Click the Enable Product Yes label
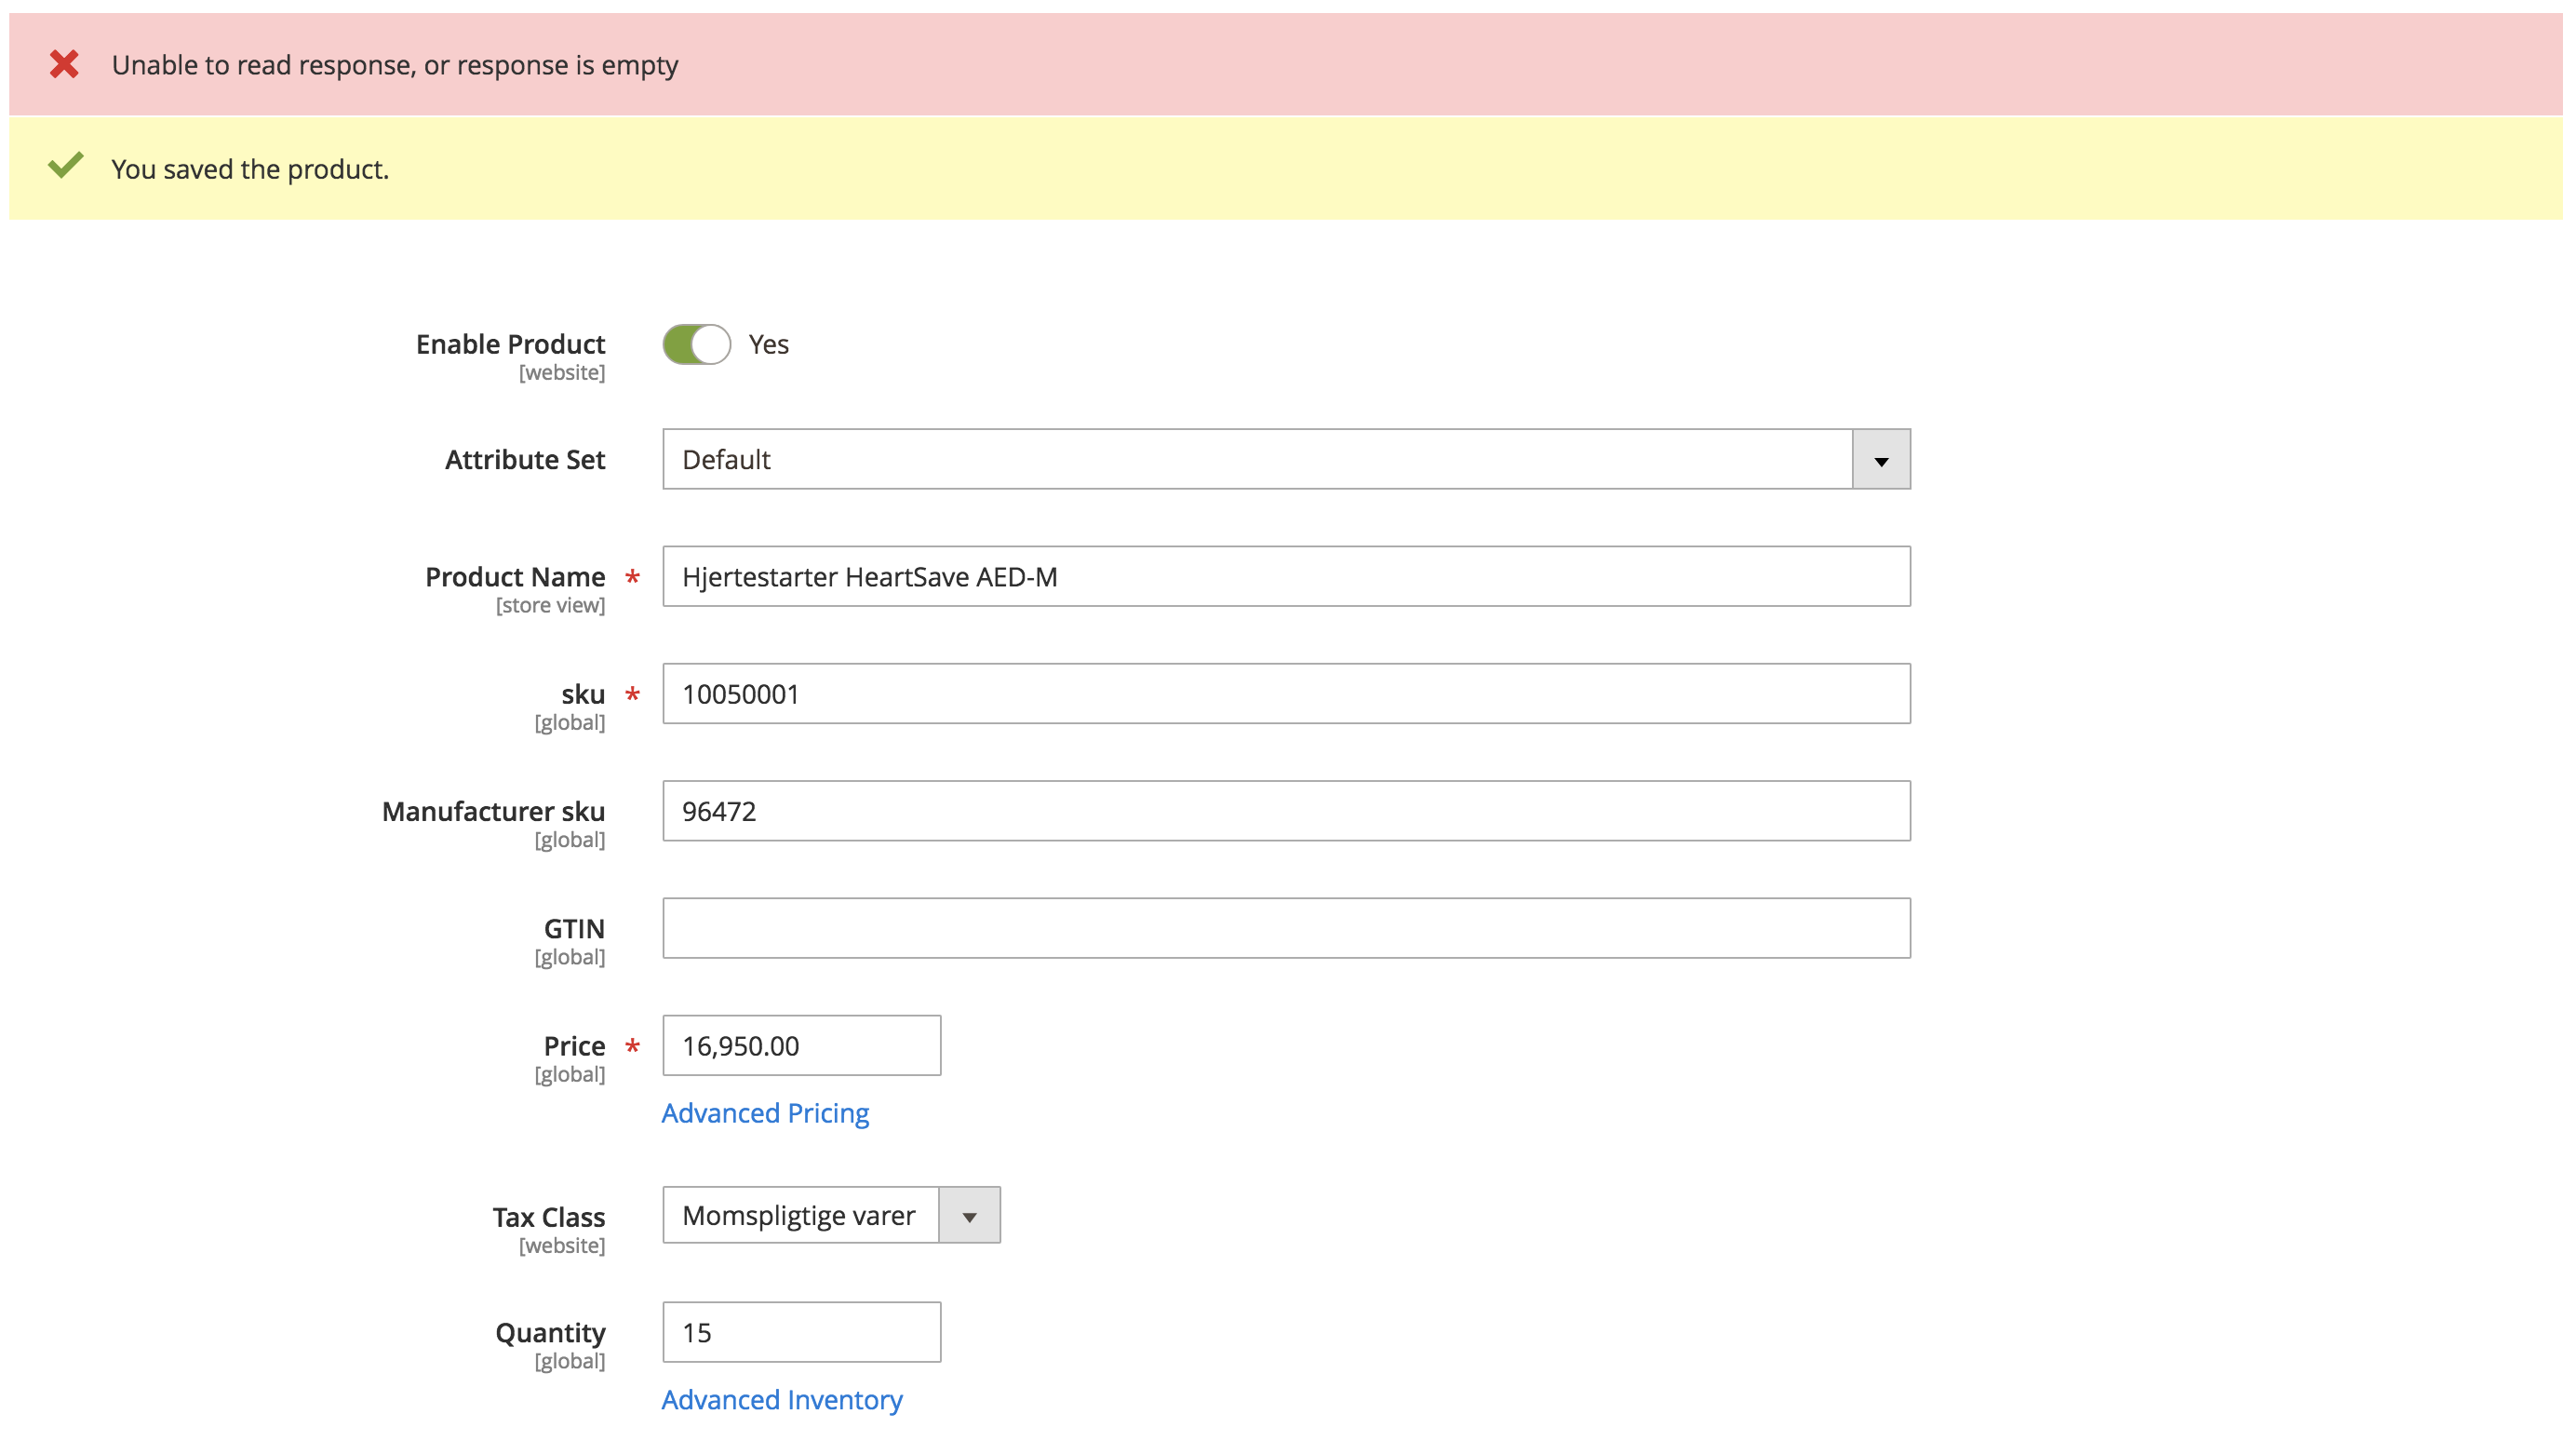The width and height of the screenshot is (2576, 1441). click(x=767, y=343)
